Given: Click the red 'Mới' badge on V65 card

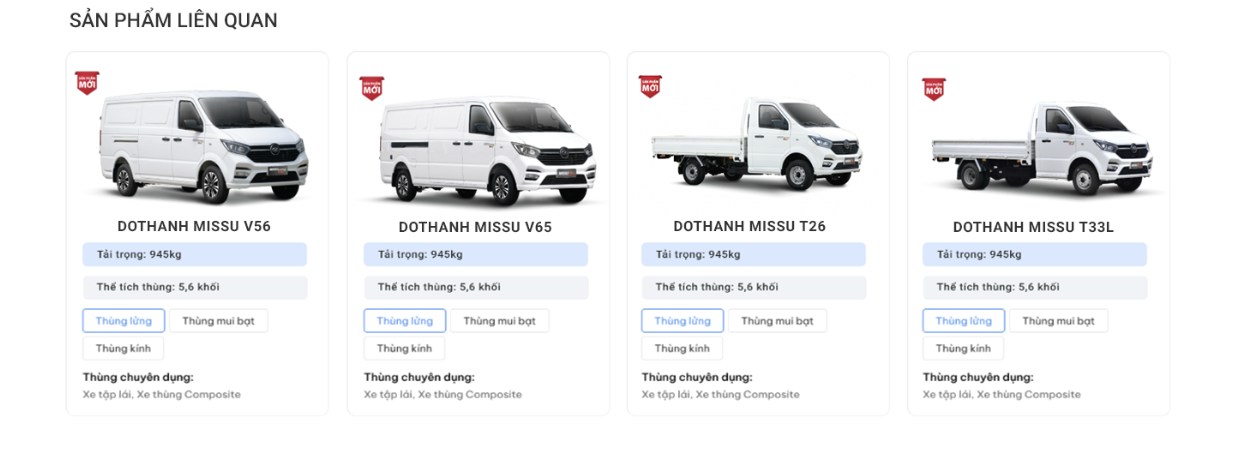Looking at the screenshot, I should click(372, 88).
